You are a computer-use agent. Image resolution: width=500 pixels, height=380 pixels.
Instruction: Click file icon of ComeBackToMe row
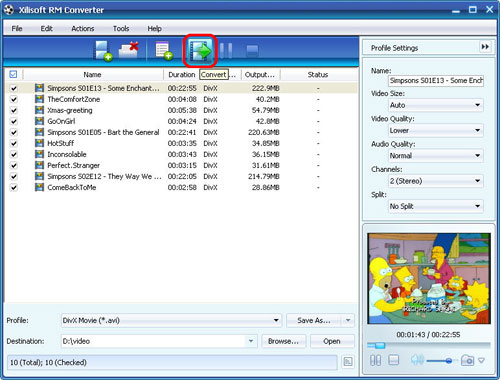[39, 187]
